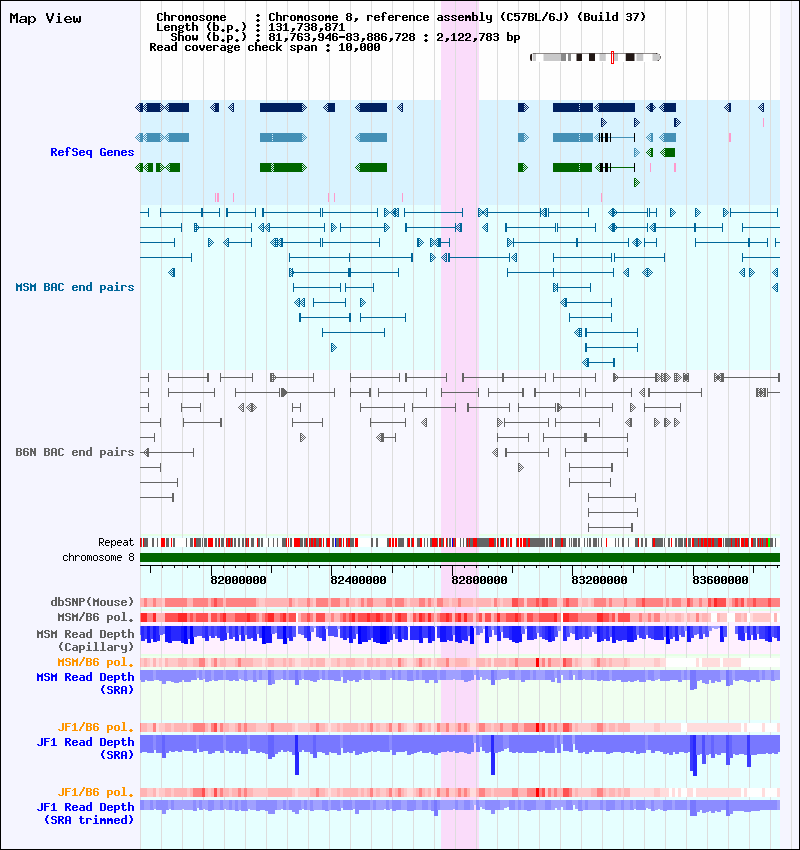Click the 82000000 ruler position label

click(238, 580)
